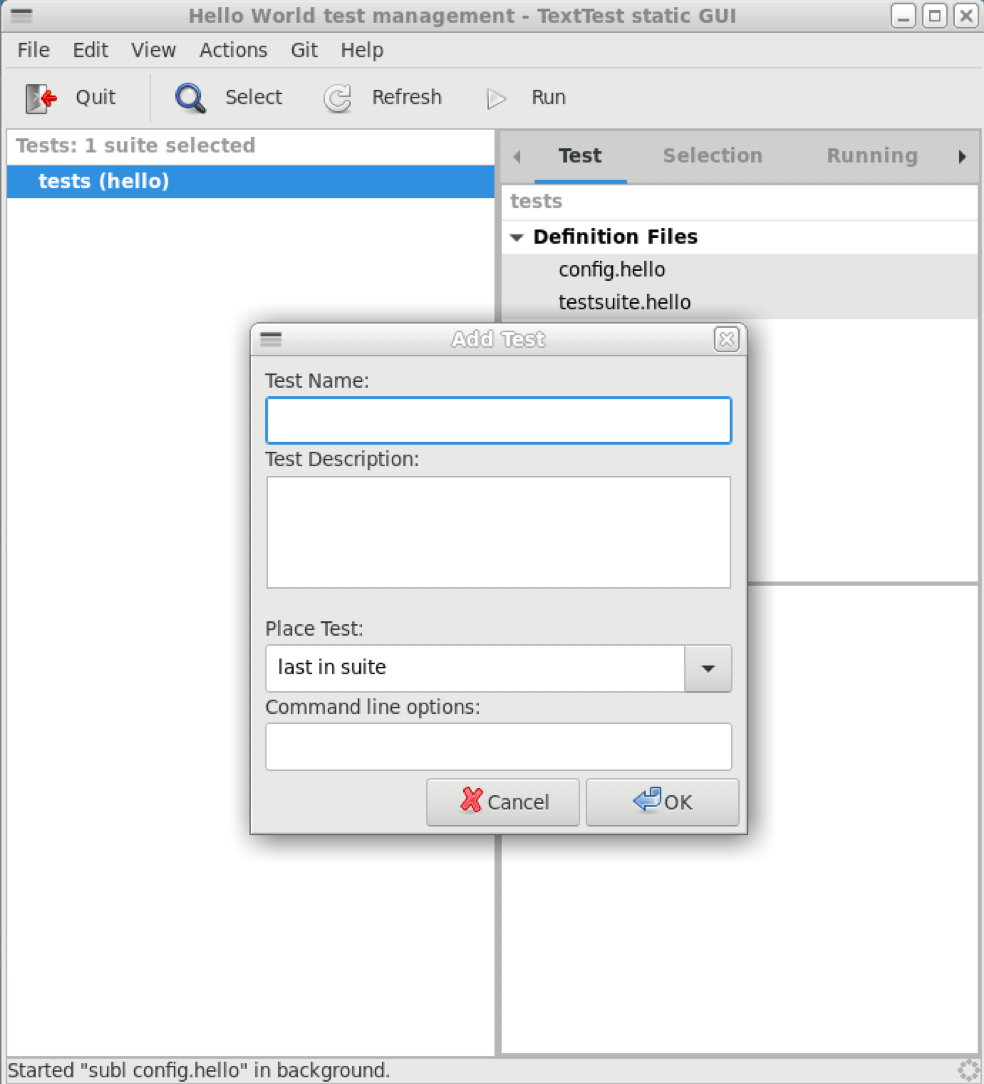Maximize the TextTest window
Screen dimensions: 984x1084
click(935, 15)
